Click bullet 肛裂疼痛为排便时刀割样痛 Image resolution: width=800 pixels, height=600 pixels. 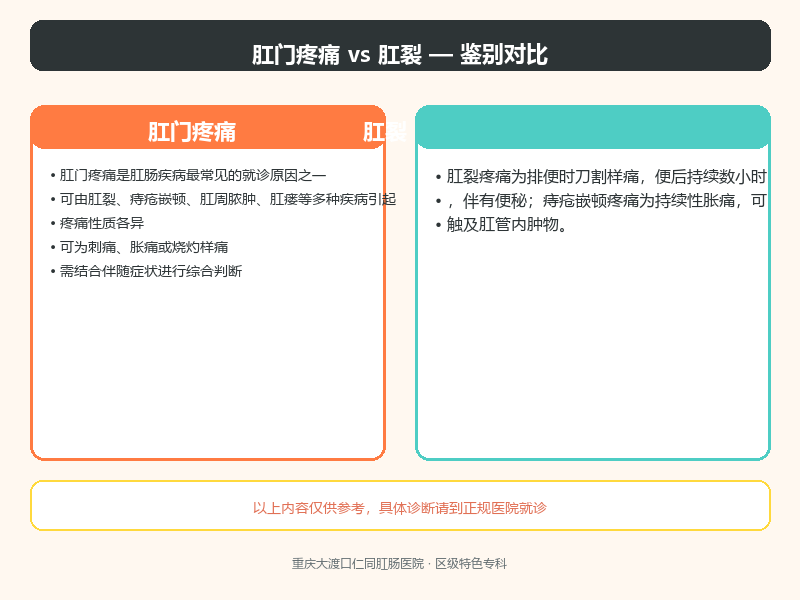coord(602,177)
